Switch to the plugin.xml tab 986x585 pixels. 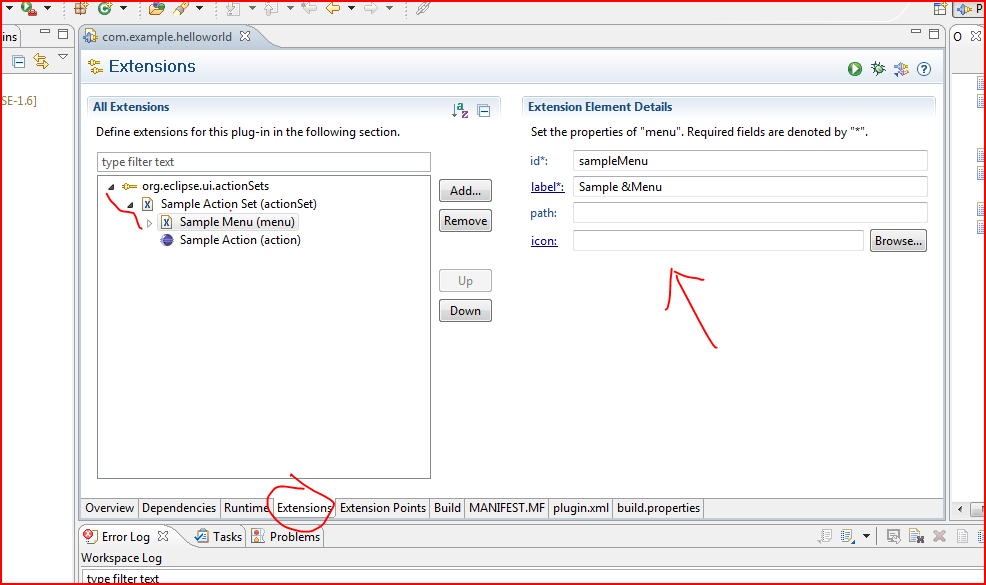tap(580, 508)
